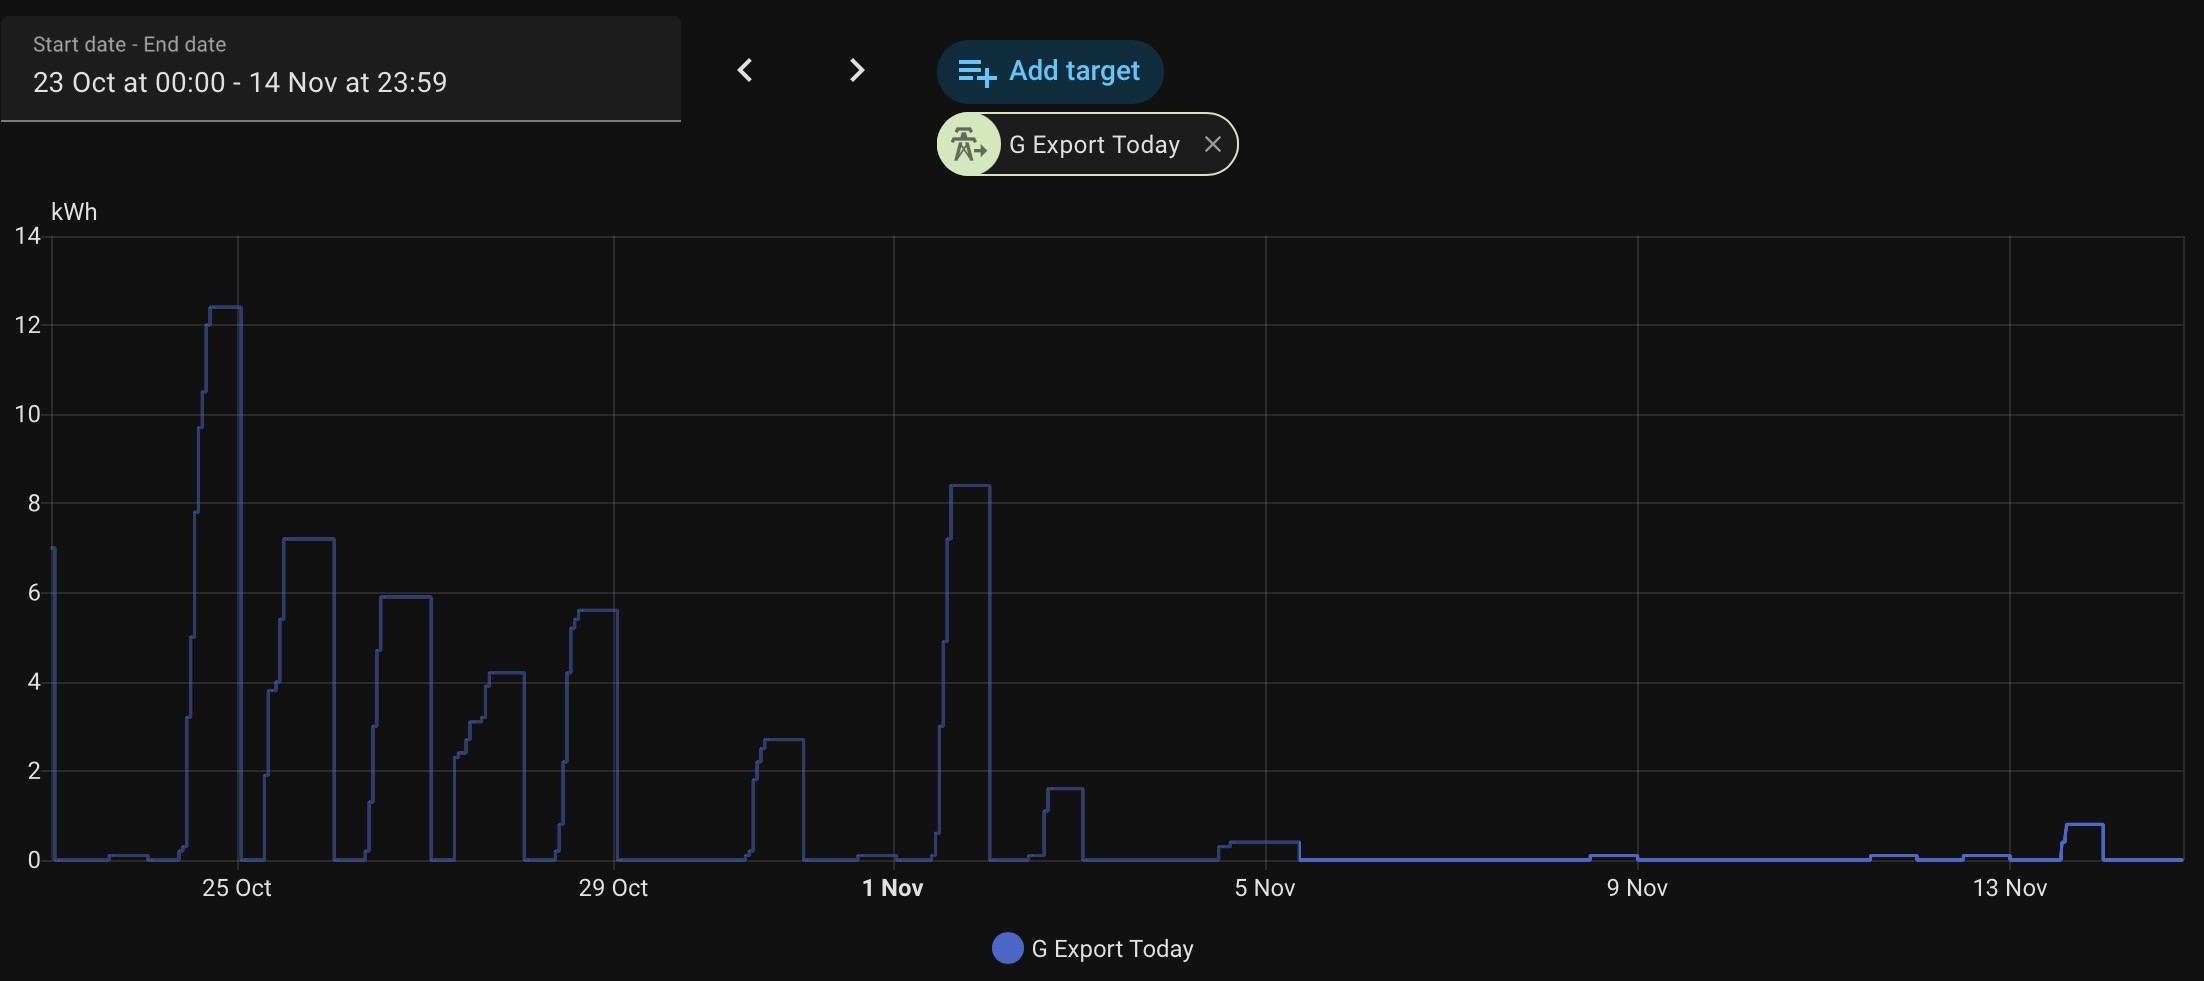Click the 4 value on y-axis
Viewport: 2204px width, 981px height.
[x=34, y=682]
